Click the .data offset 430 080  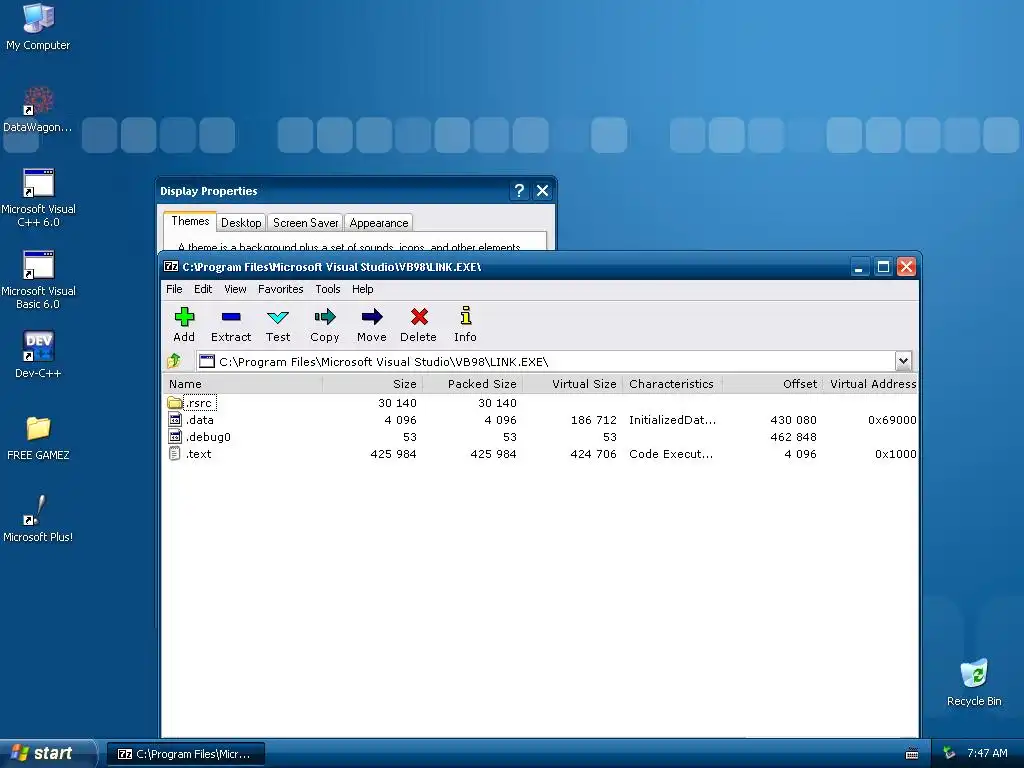pos(793,420)
